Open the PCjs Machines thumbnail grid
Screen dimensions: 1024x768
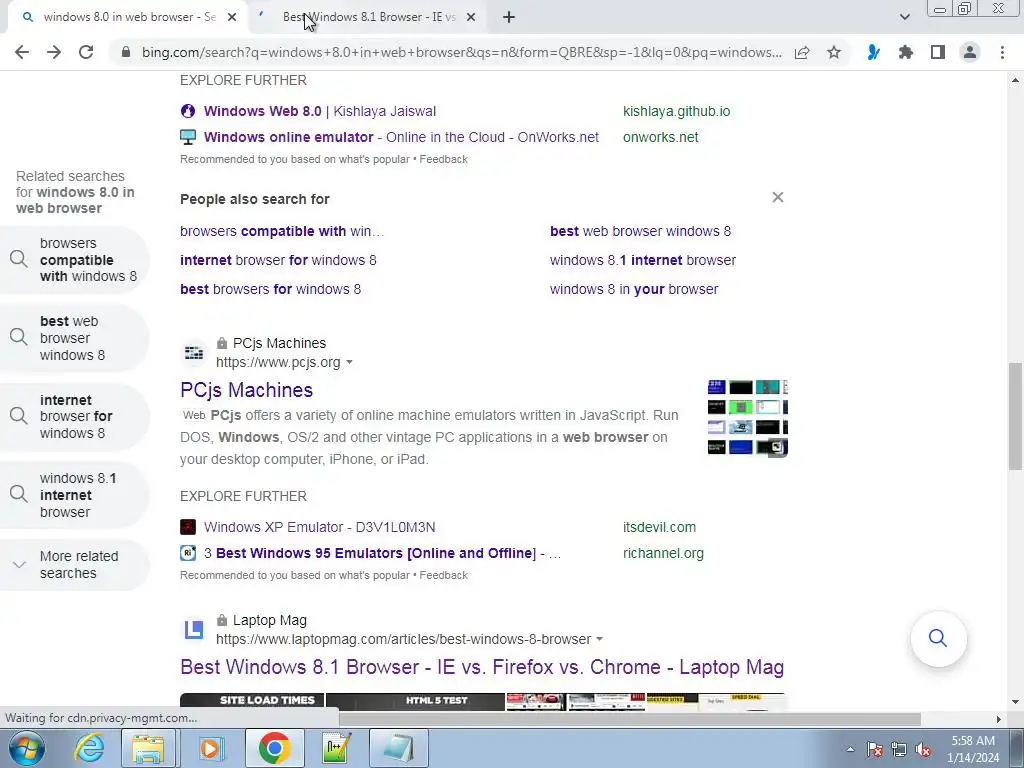tap(747, 418)
